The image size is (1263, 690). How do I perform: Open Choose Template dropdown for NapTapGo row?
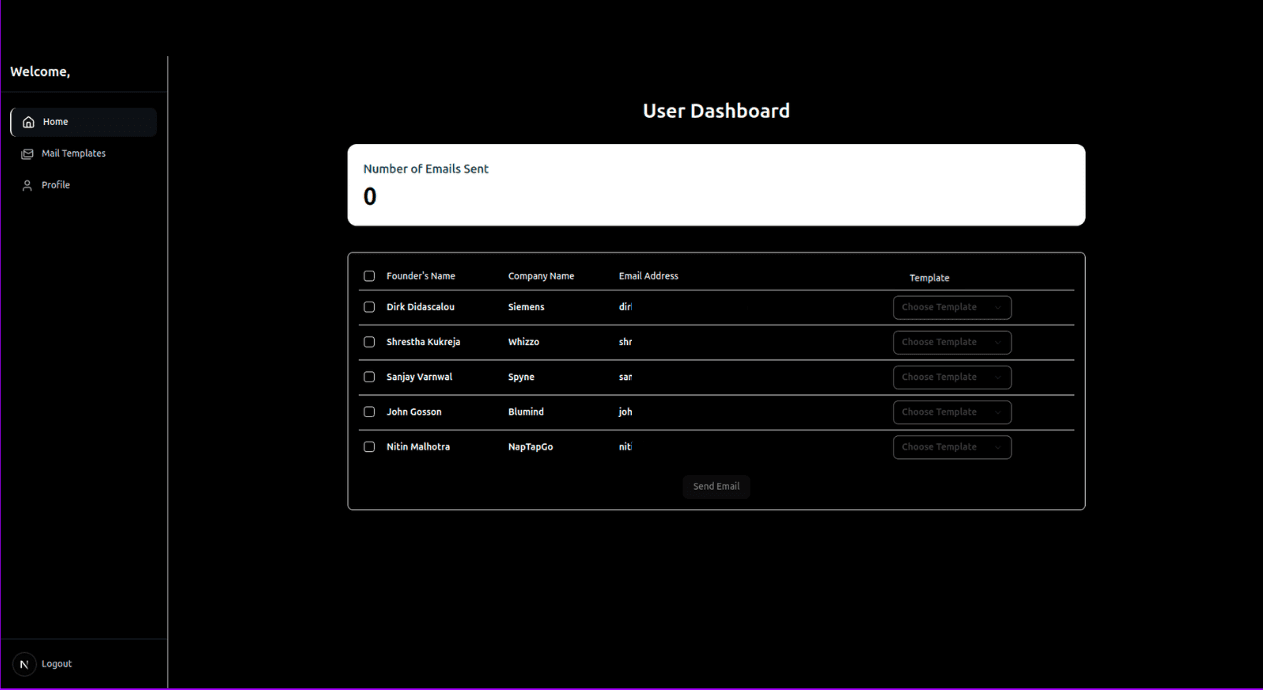(952, 447)
